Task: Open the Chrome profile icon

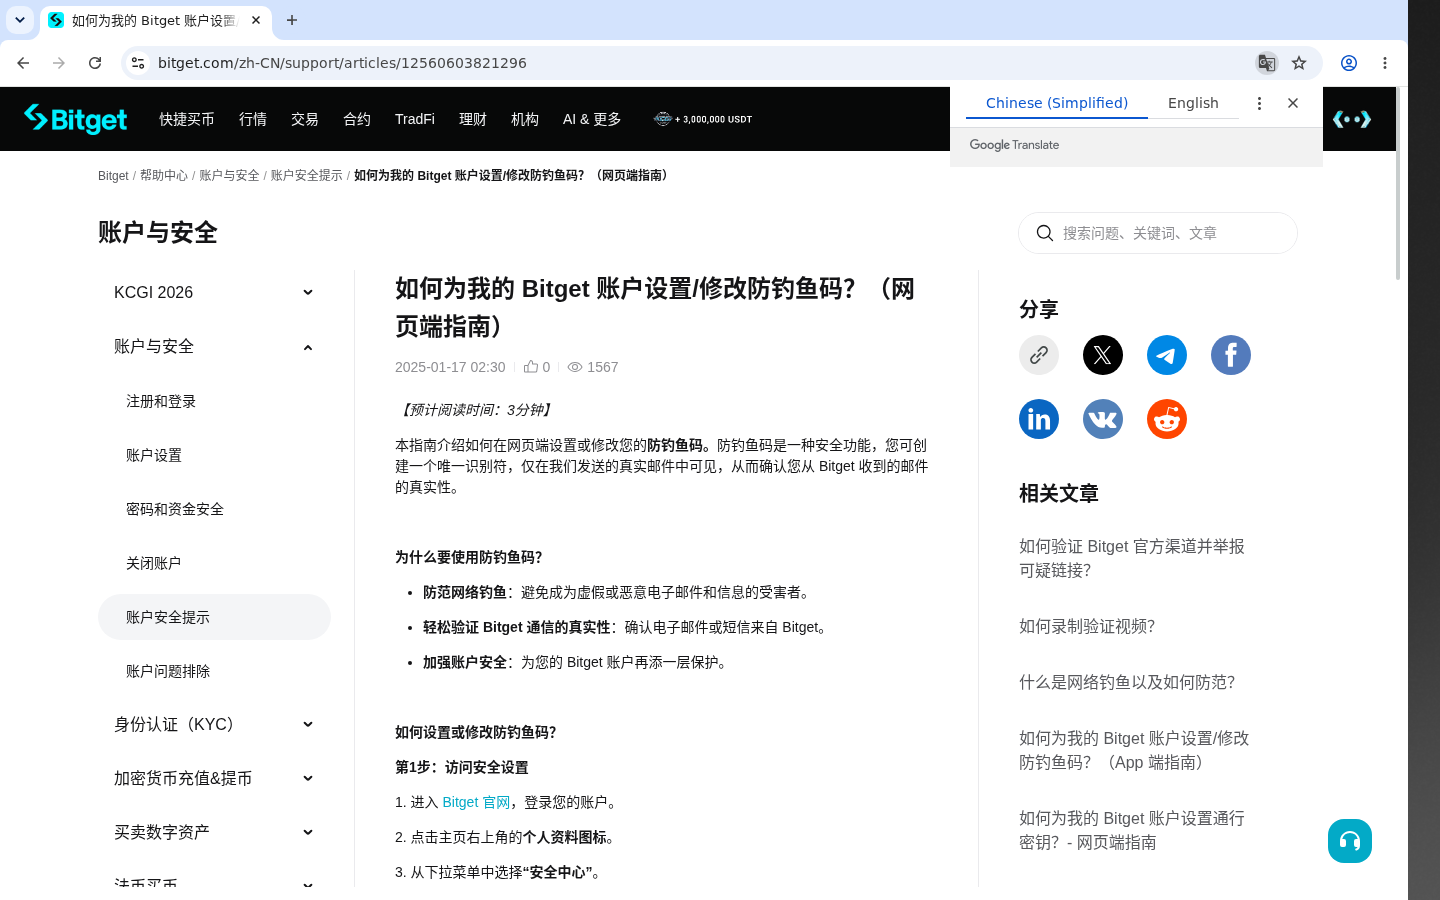Action: click(1349, 63)
